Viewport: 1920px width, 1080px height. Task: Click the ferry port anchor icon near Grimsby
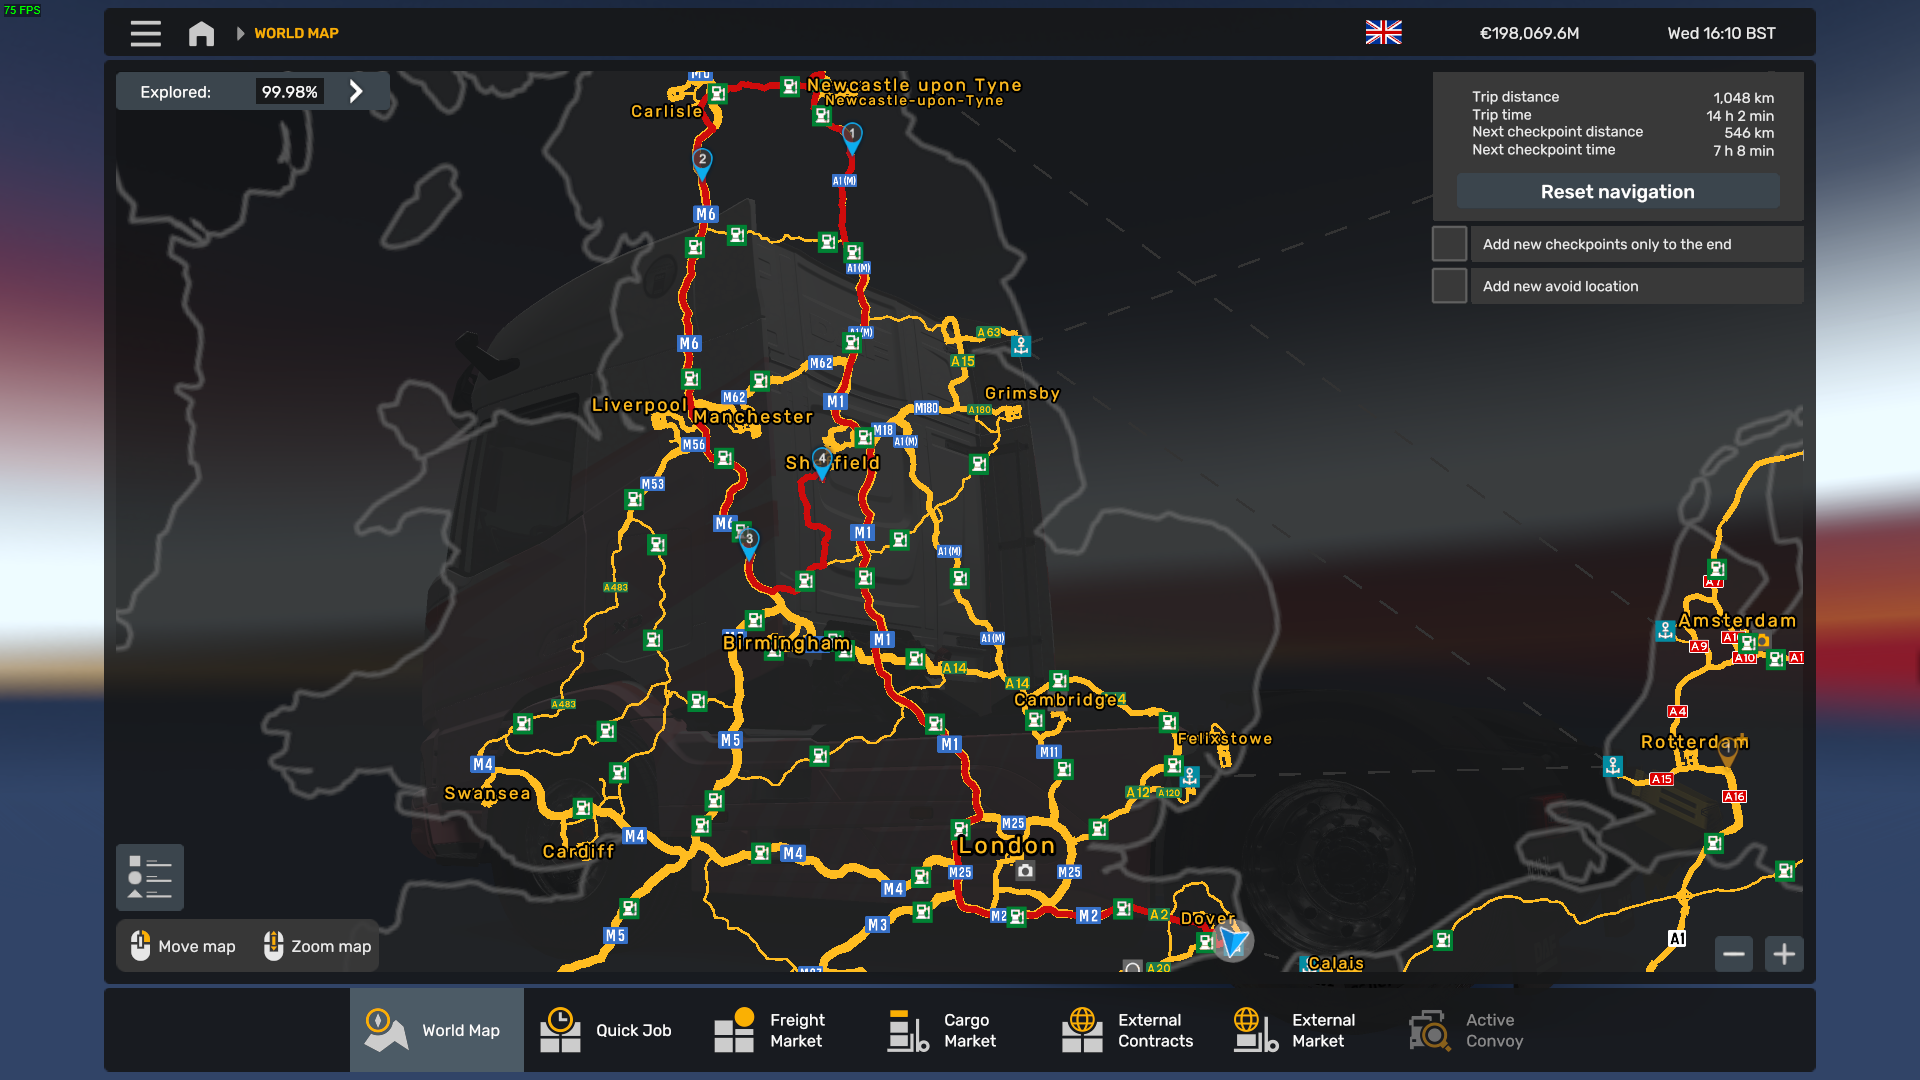(x=1021, y=346)
